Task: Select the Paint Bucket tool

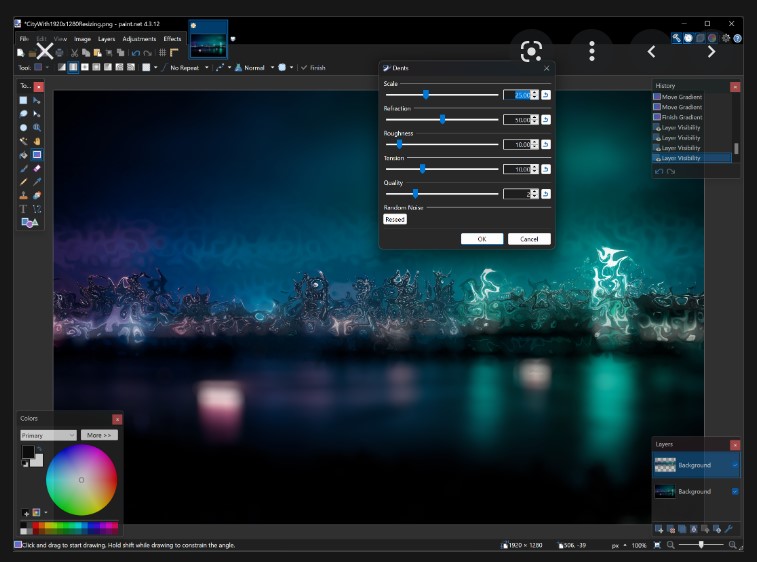Action: (24, 155)
